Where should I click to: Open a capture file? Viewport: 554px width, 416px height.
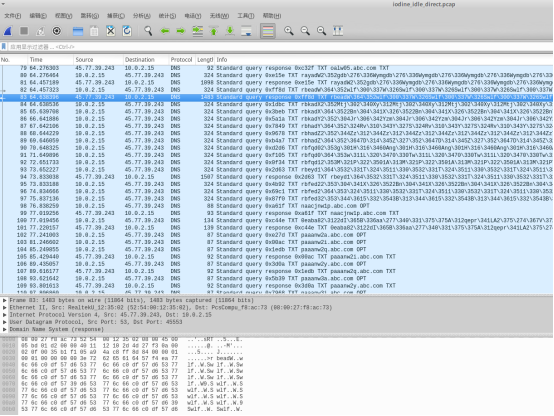point(78,31)
